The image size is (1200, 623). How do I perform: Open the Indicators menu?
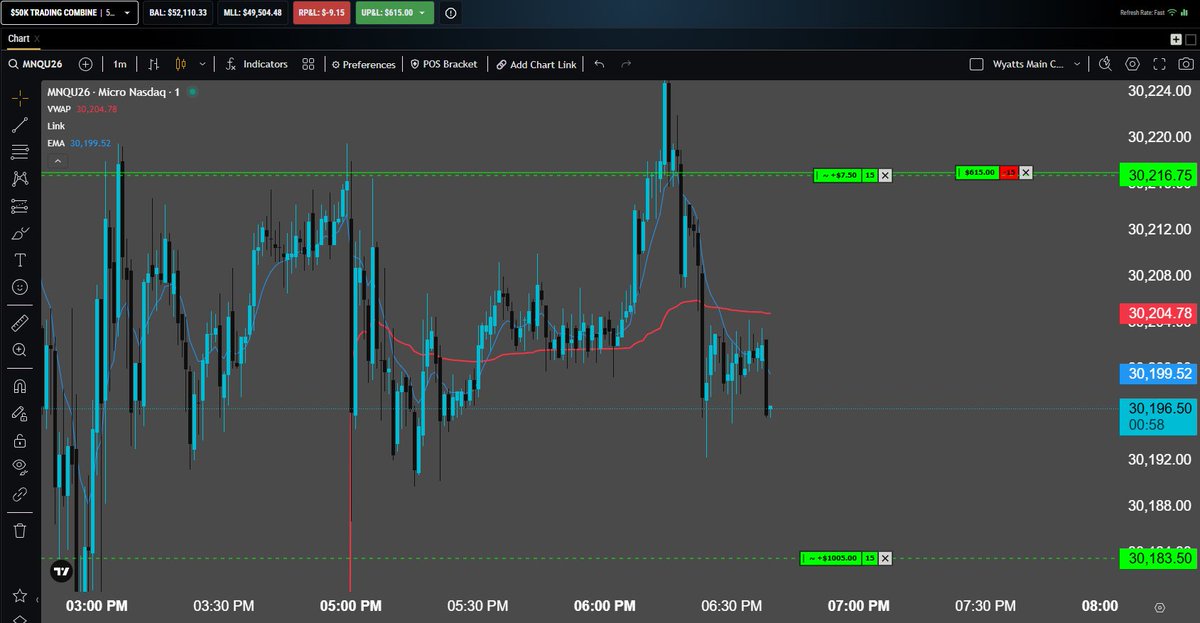tap(257, 64)
